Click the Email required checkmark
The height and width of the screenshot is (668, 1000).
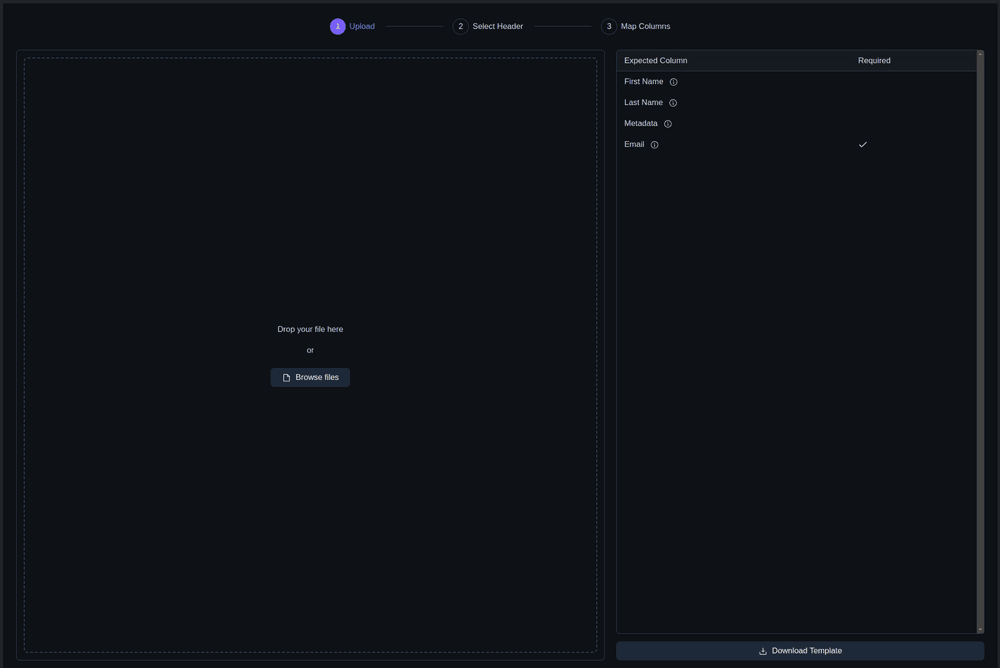tap(863, 145)
